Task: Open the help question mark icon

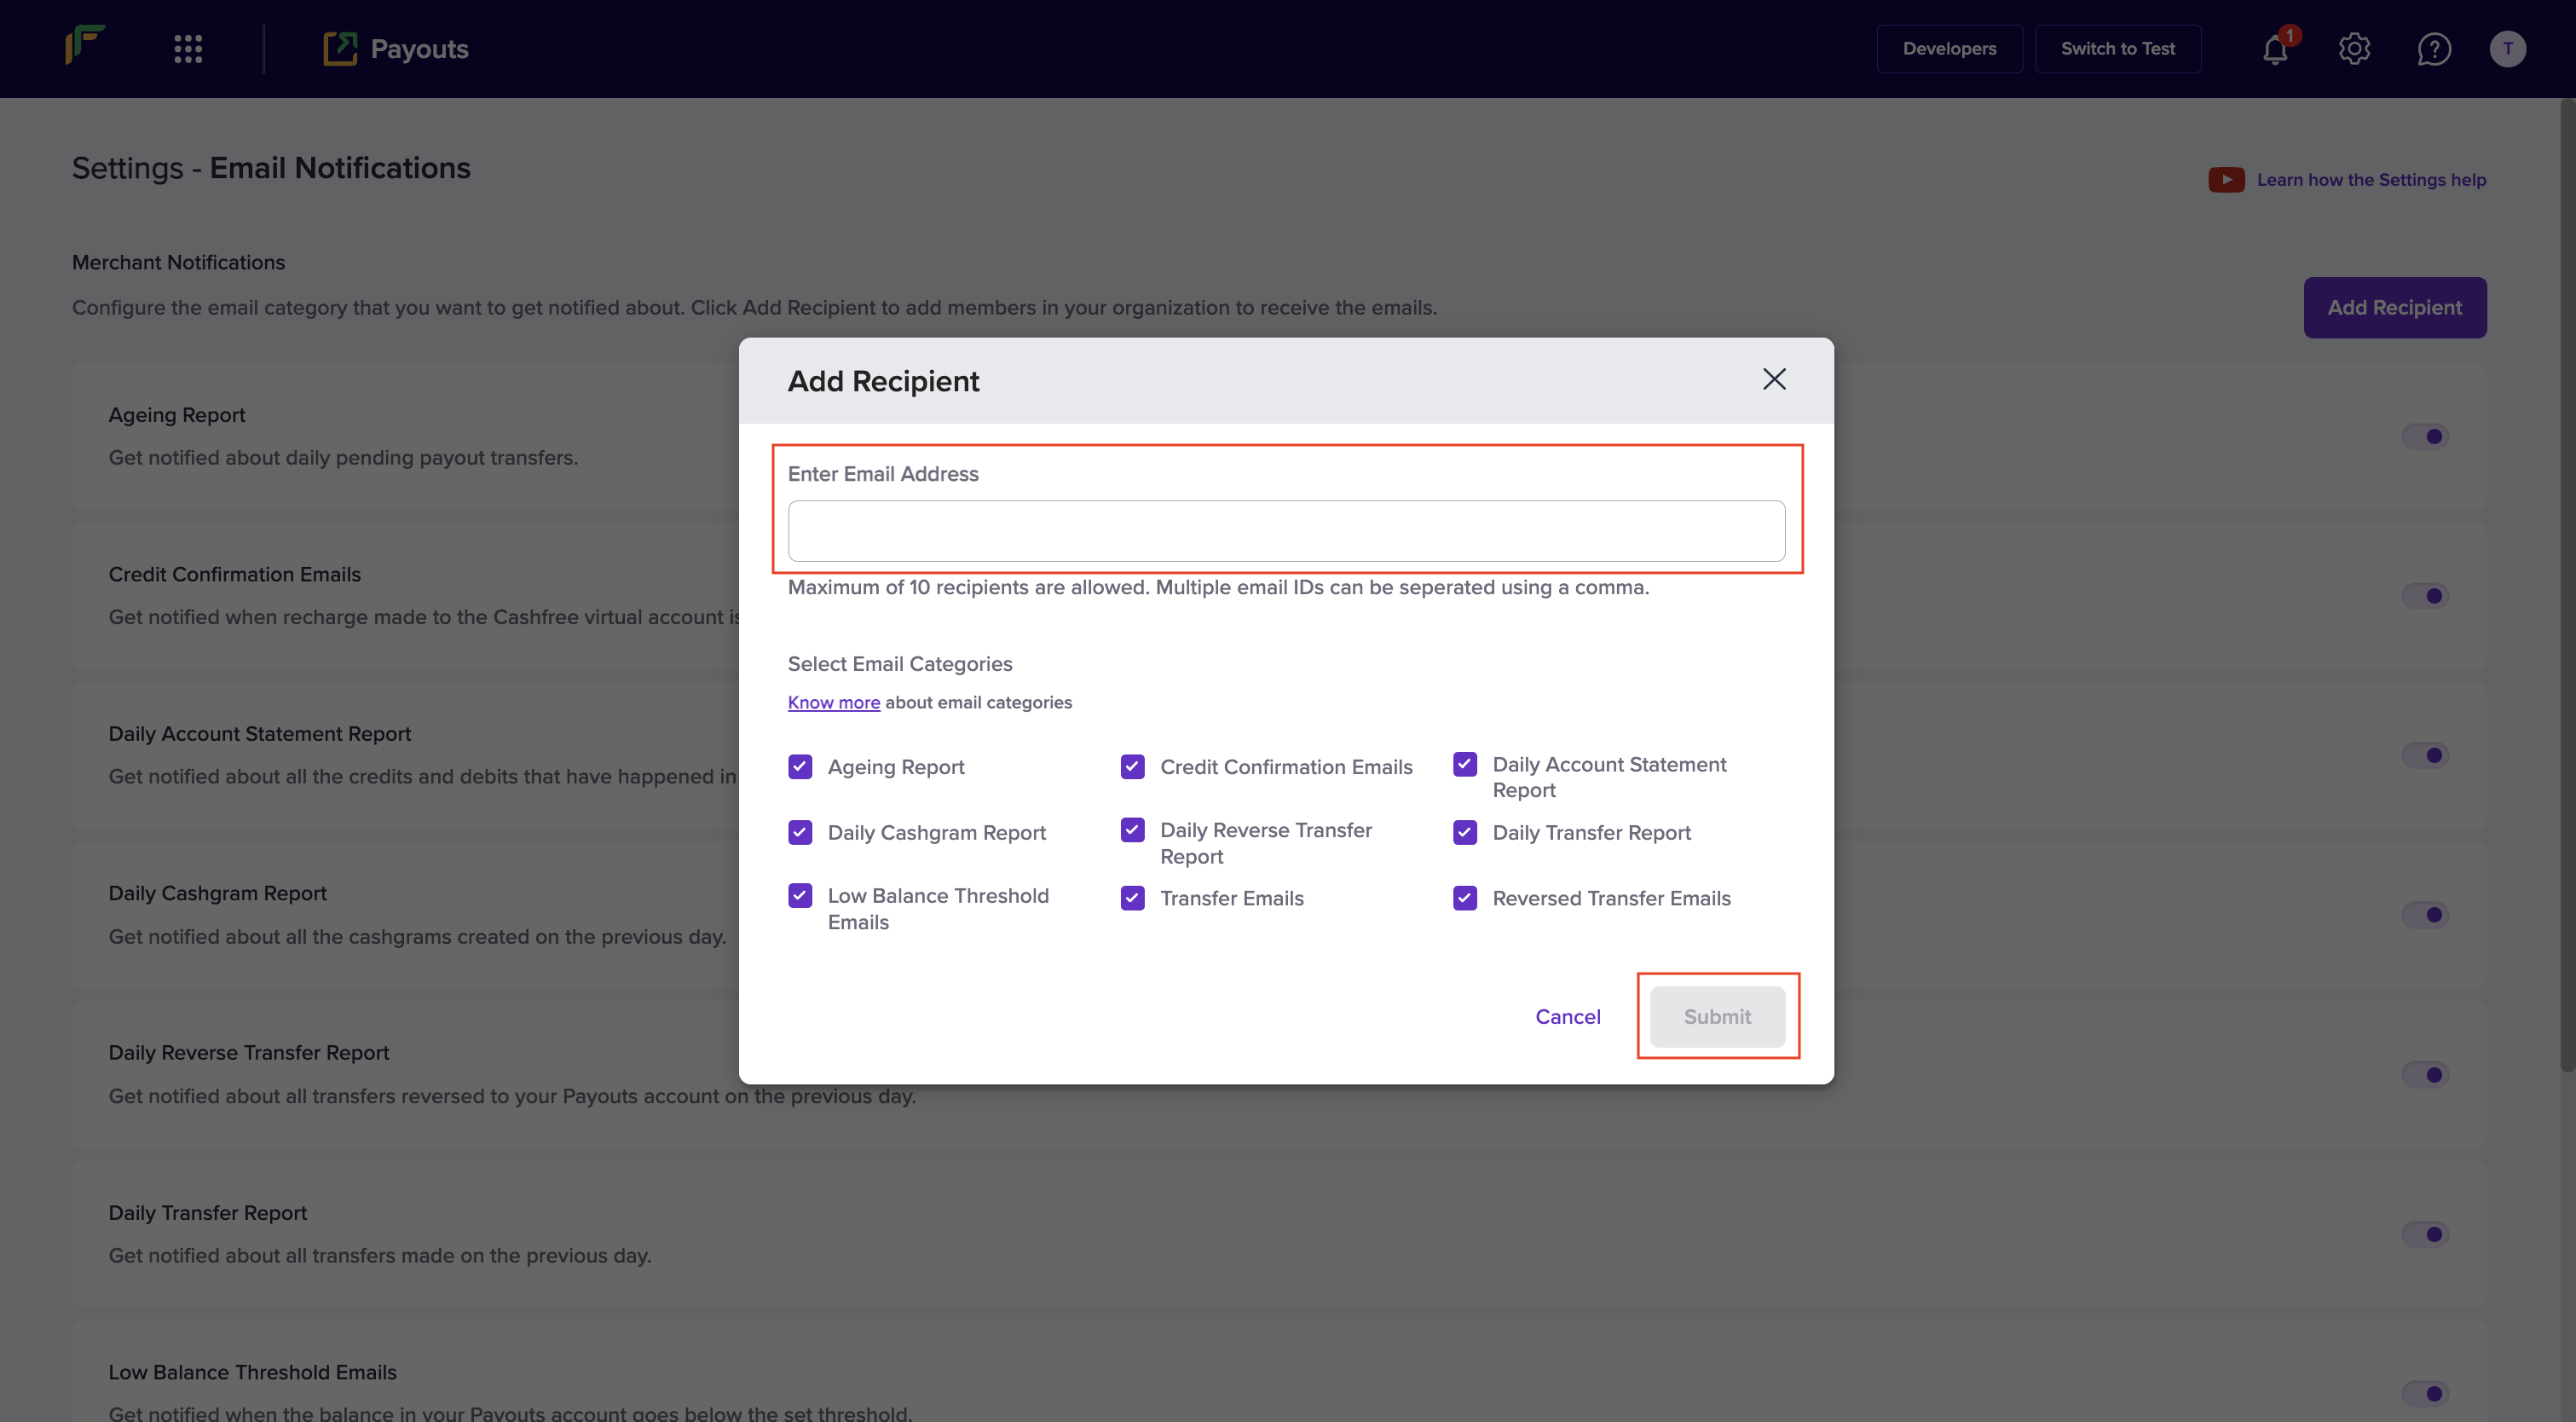Action: point(2433,48)
